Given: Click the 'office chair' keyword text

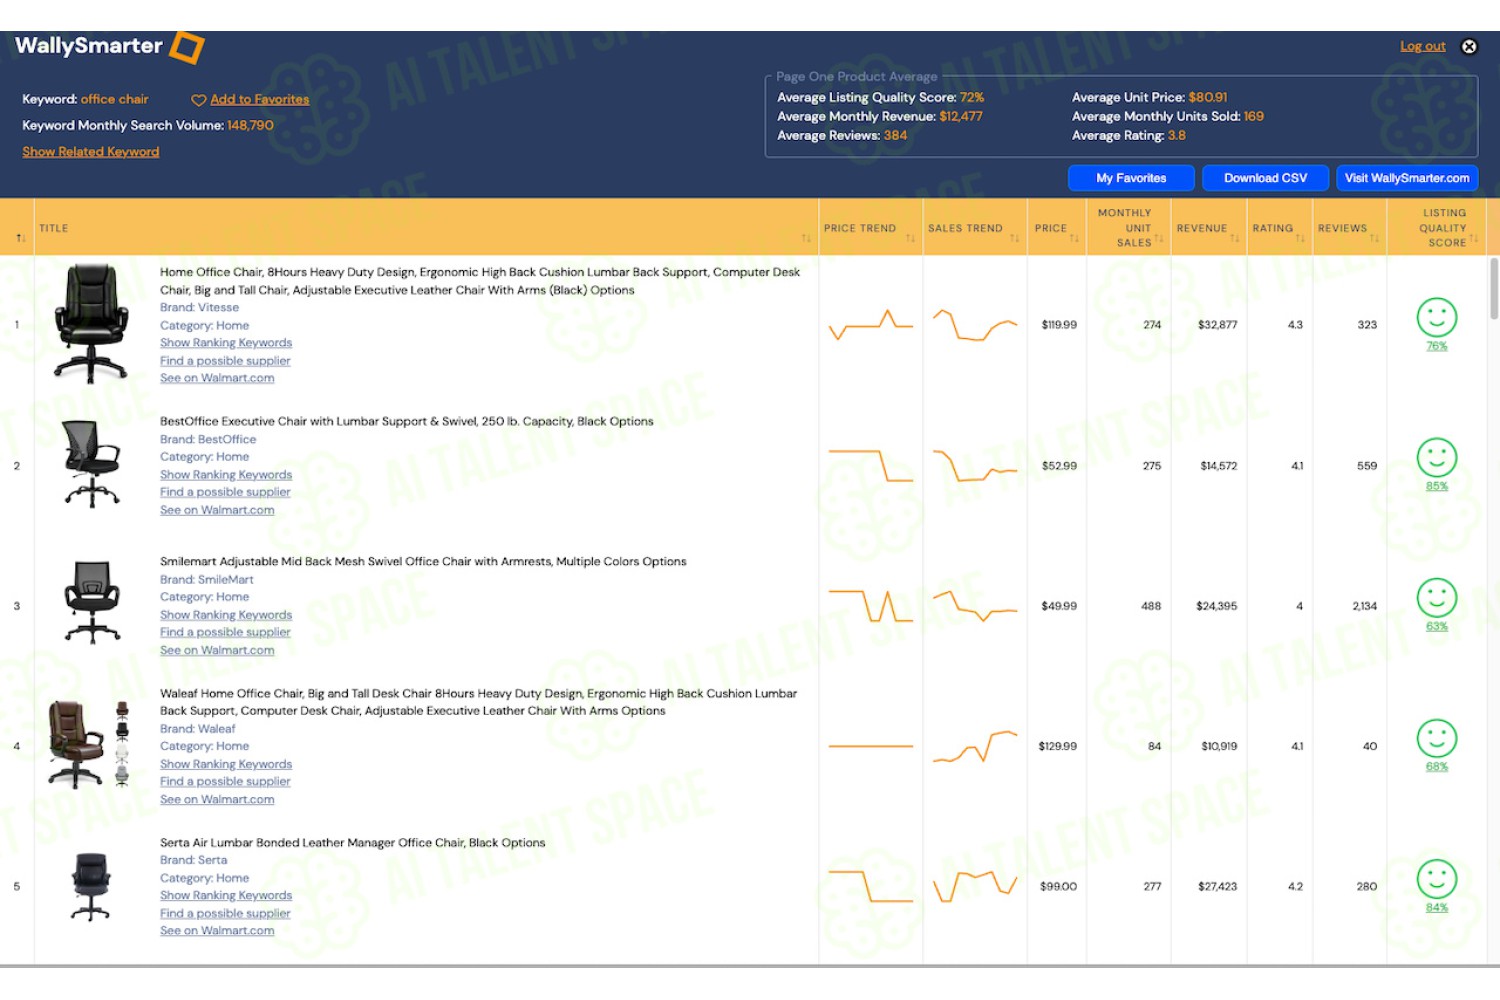Looking at the screenshot, I should point(115,100).
